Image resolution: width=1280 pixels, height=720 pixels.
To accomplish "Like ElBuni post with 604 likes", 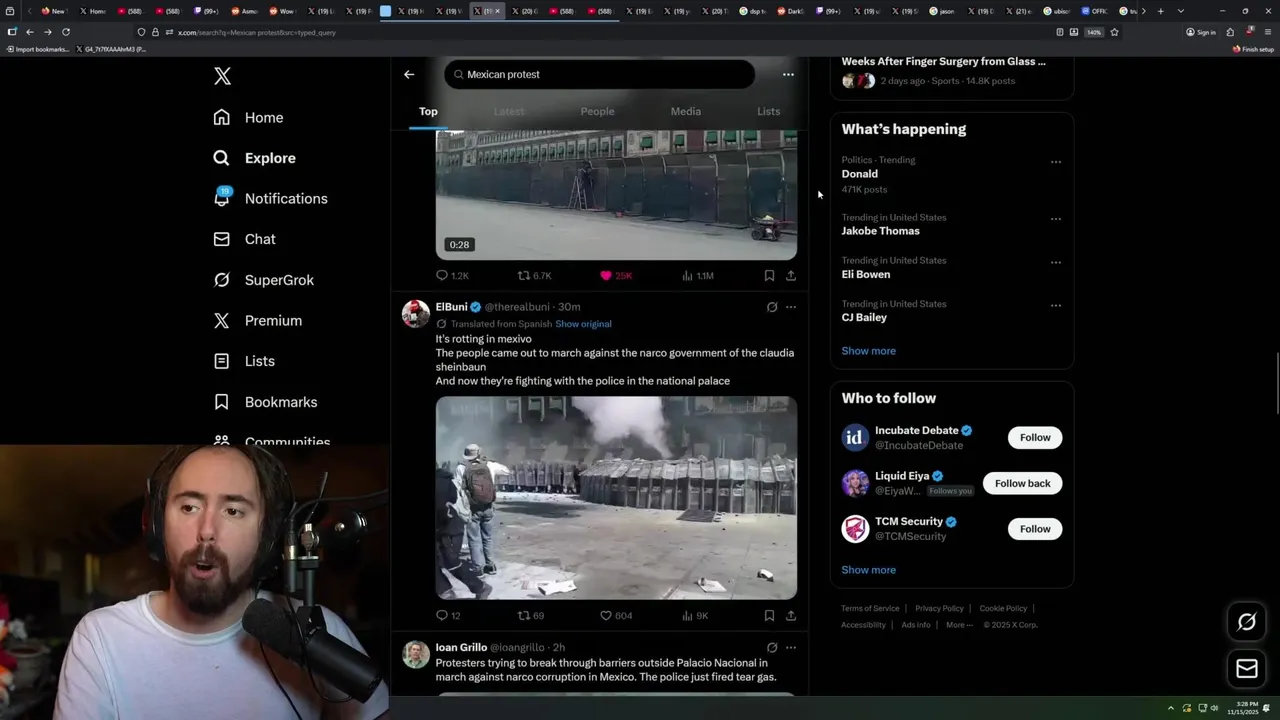I will pos(615,616).
